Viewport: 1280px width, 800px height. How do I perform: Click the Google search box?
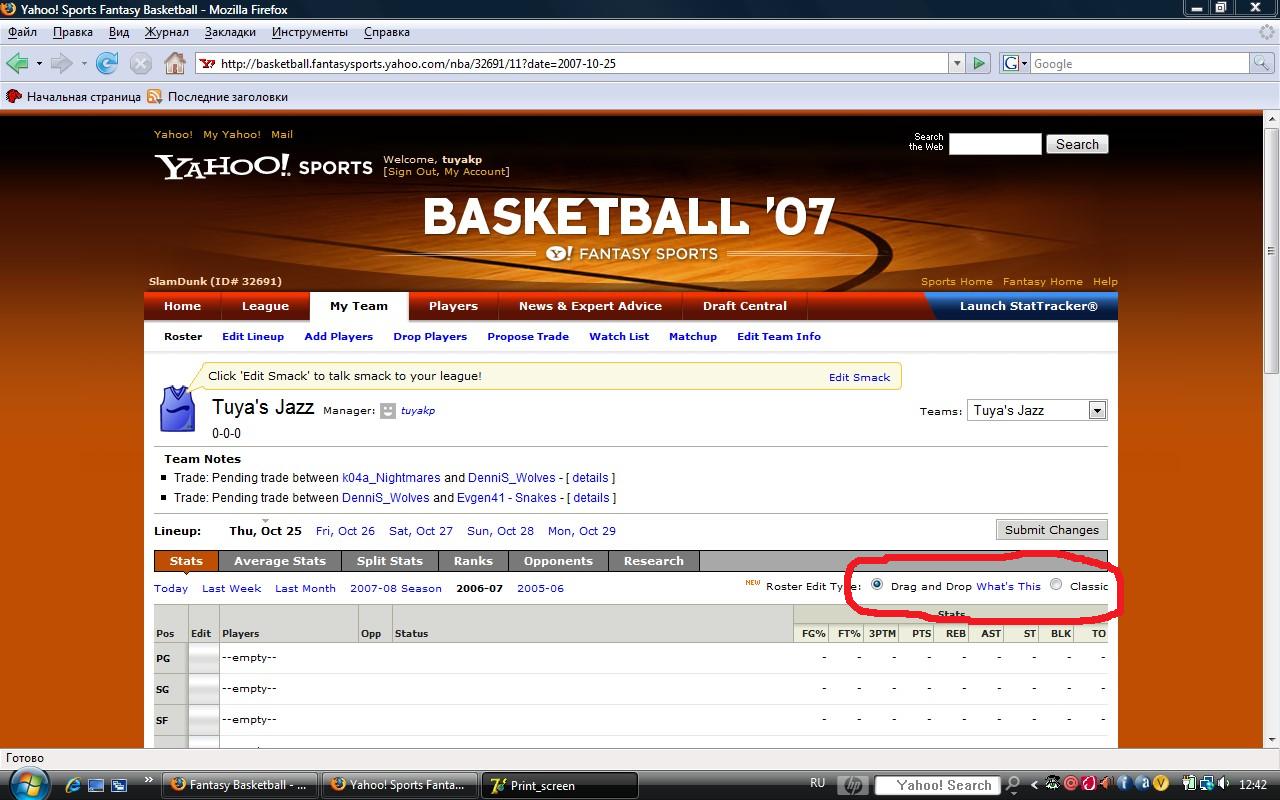click(x=1140, y=63)
